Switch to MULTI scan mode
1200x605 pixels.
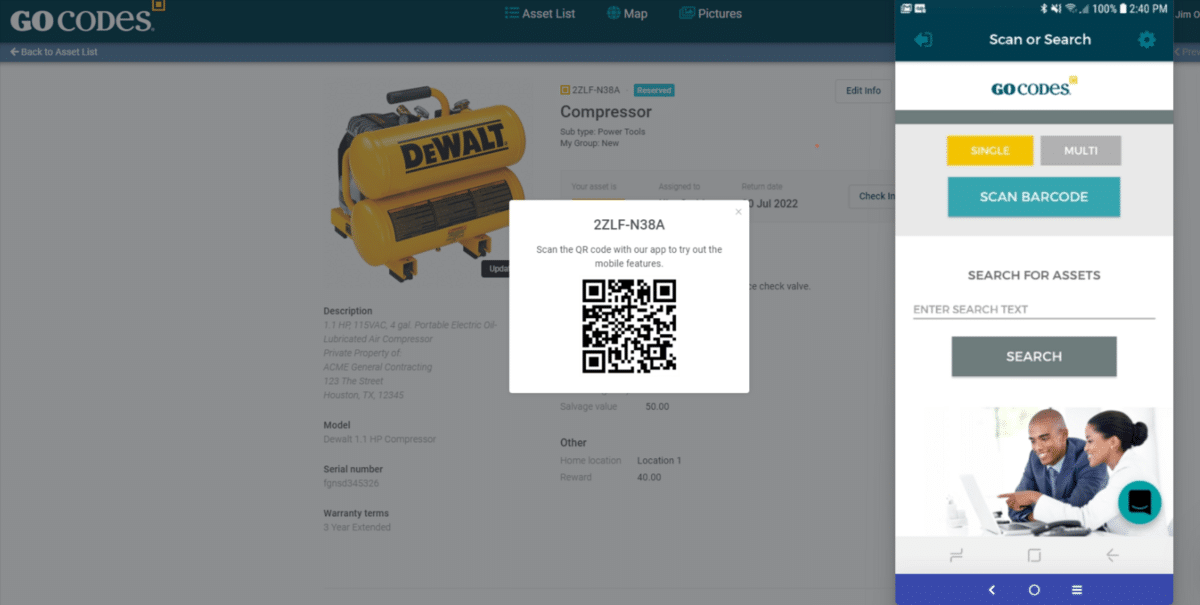(1080, 151)
